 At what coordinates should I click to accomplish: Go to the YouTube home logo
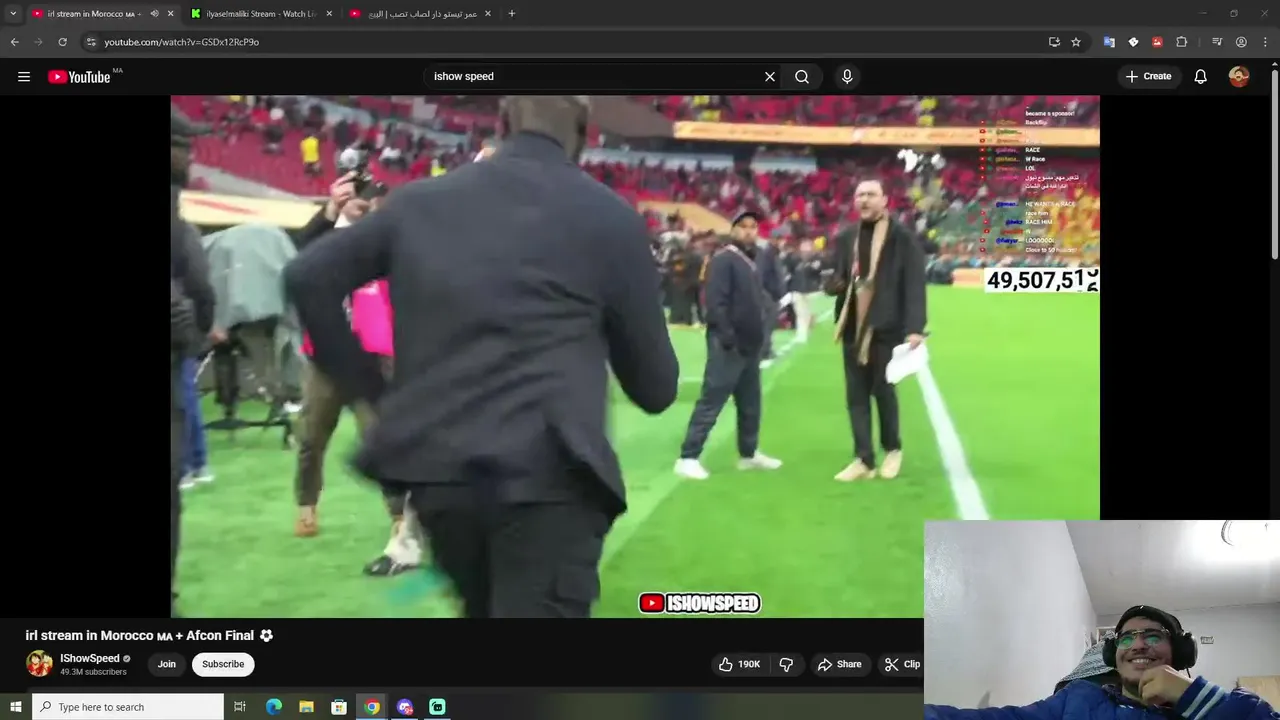pyautogui.click(x=79, y=77)
